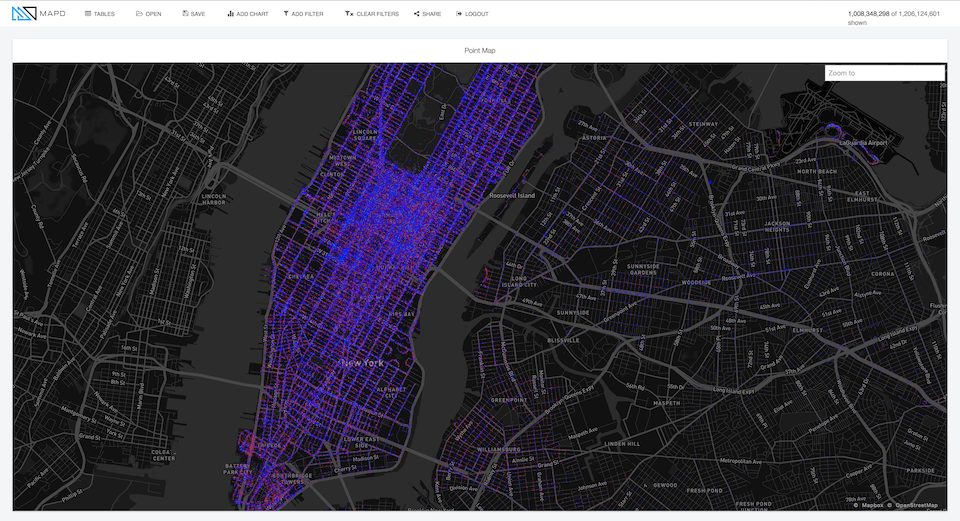This screenshot has width=960, height=521.
Task: Click the Point Map chart title
Action: pyautogui.click(x=480, y=51)
